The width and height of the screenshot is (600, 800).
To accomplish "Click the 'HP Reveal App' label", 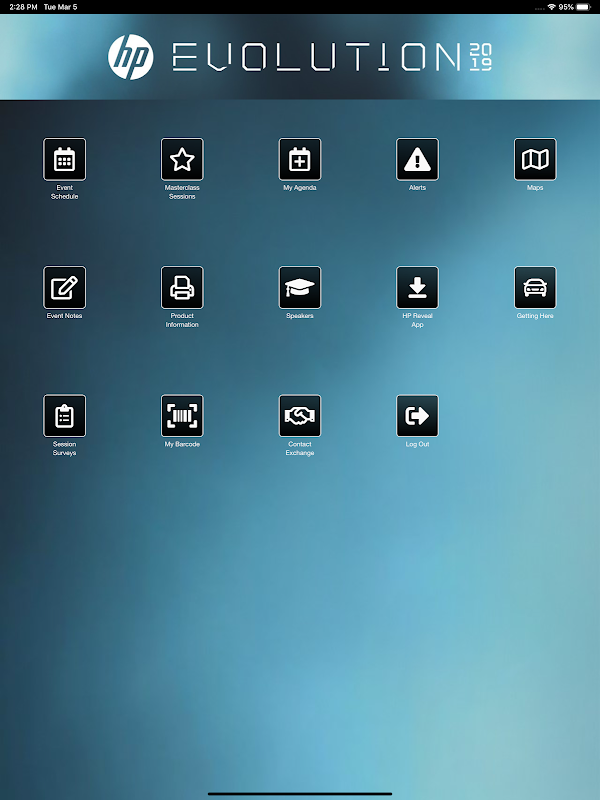I will coord(417,320).
